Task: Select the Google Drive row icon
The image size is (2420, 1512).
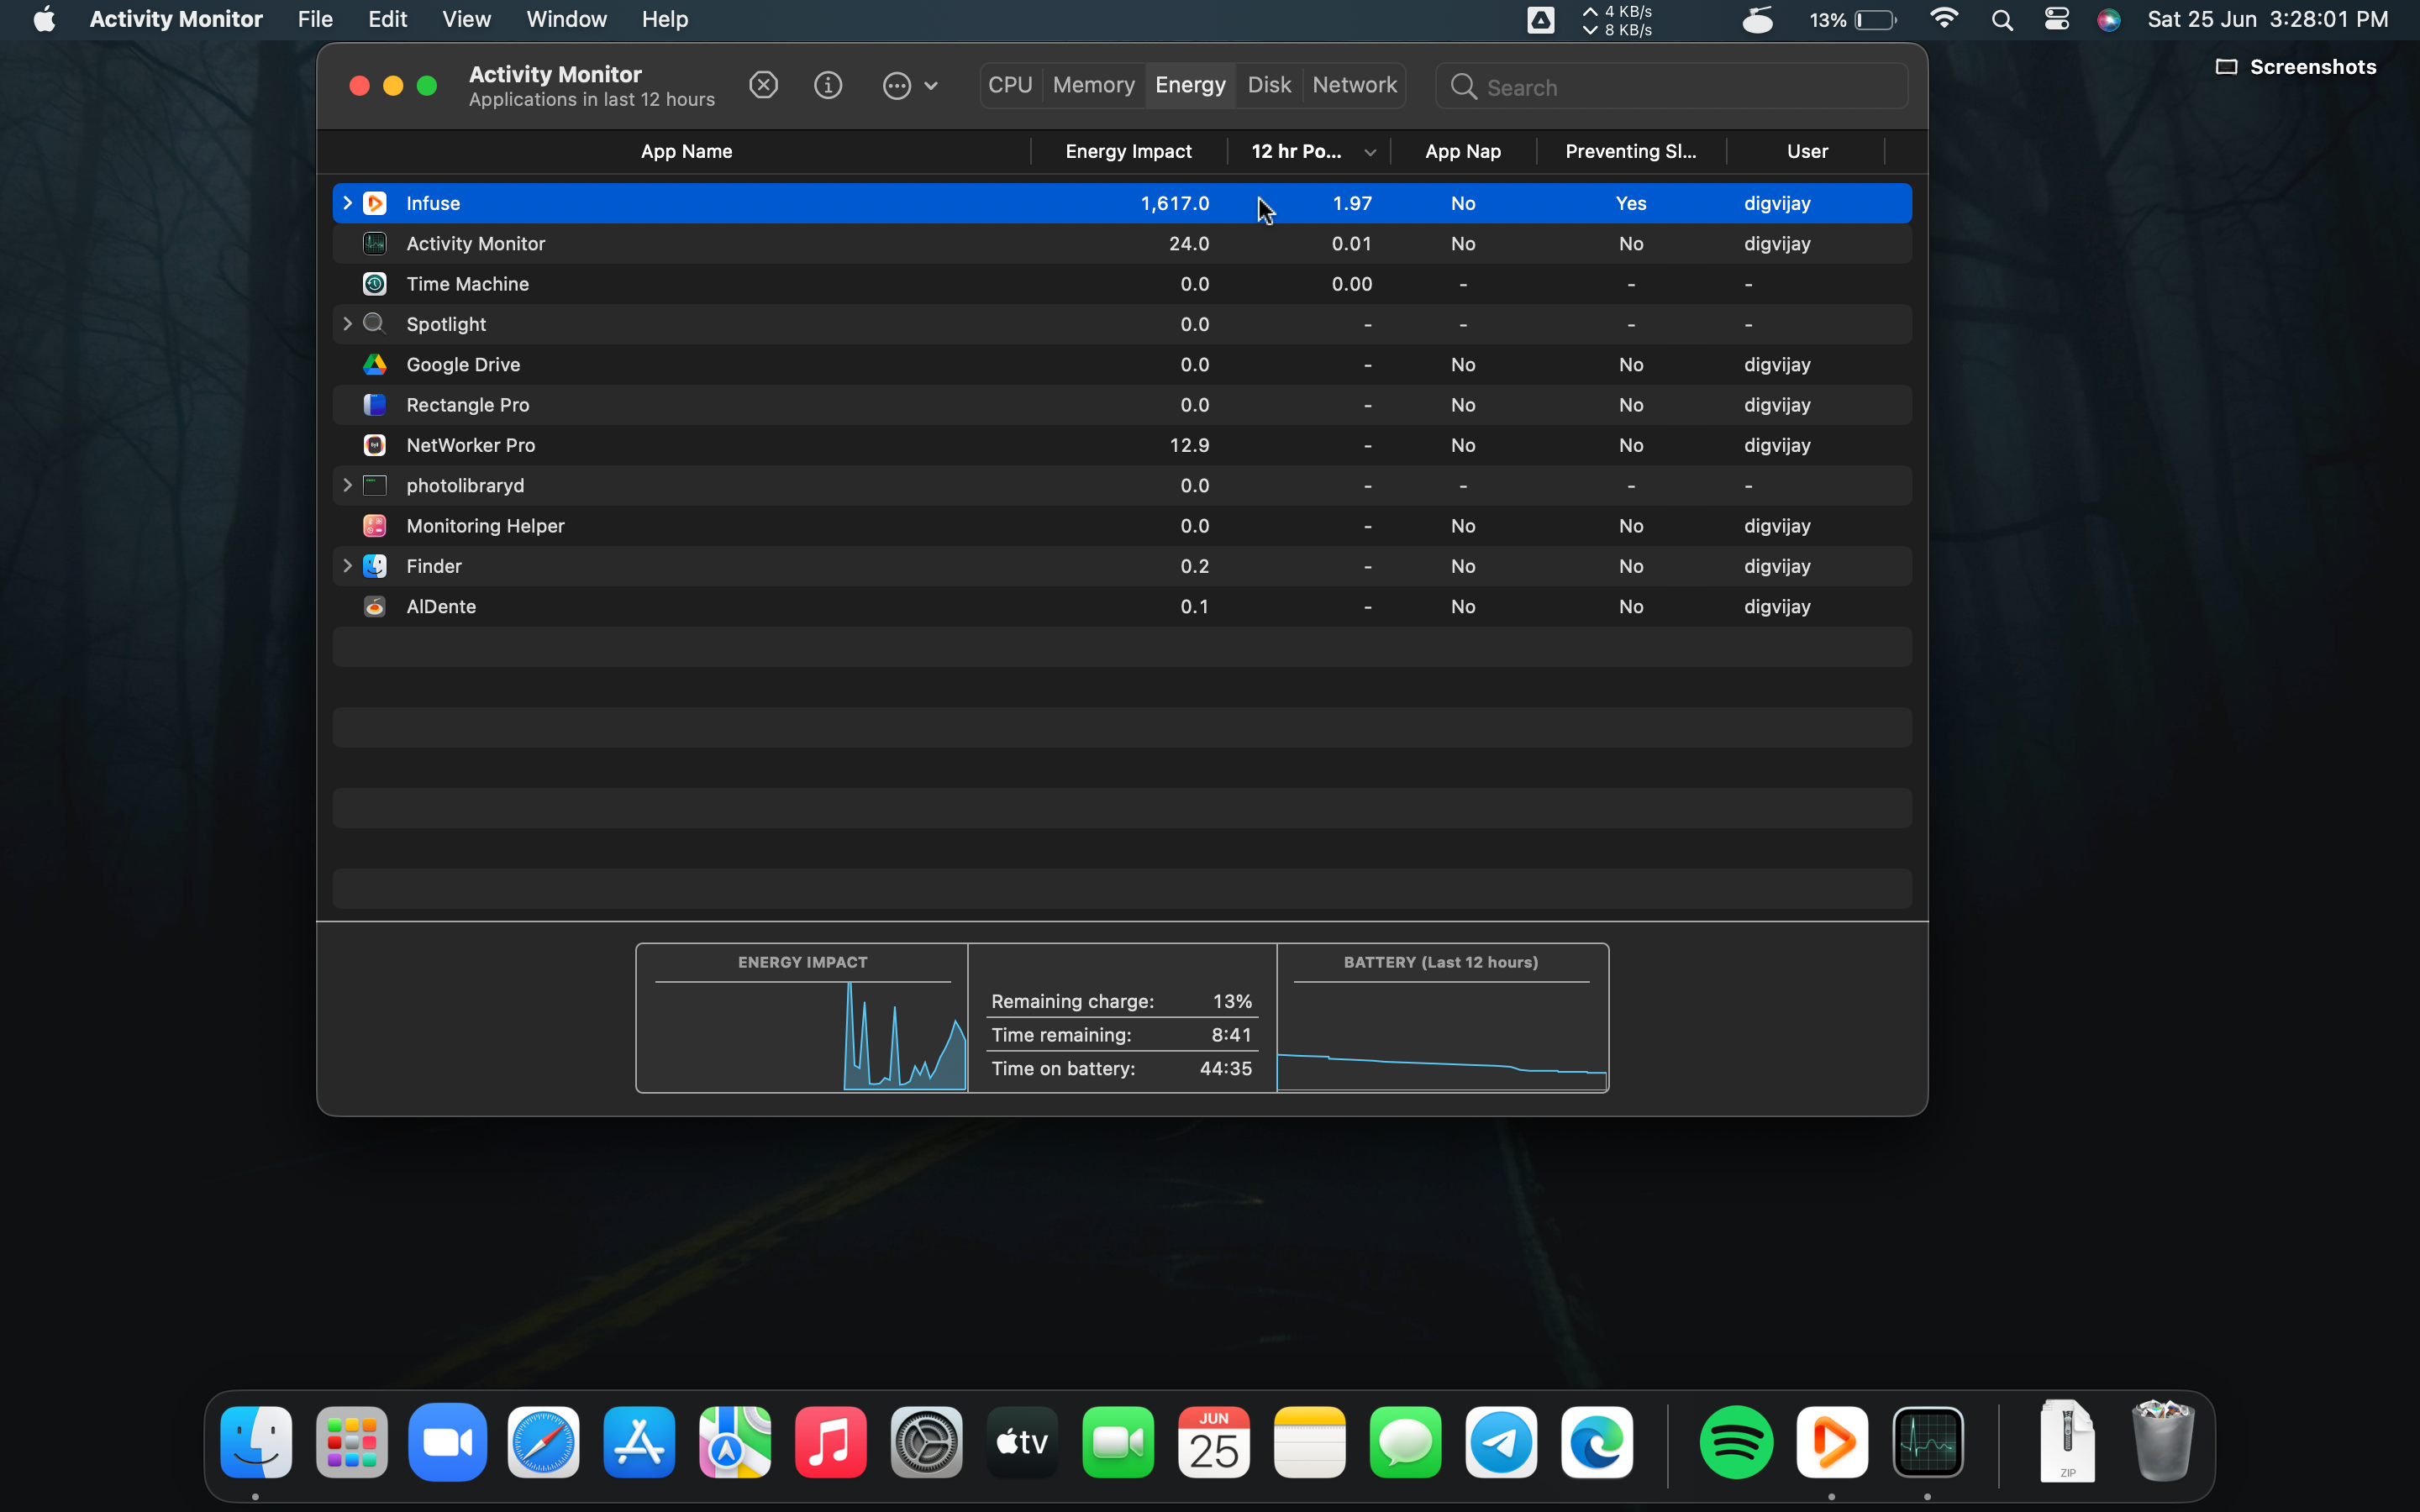Action: click(x=375, y=365)
